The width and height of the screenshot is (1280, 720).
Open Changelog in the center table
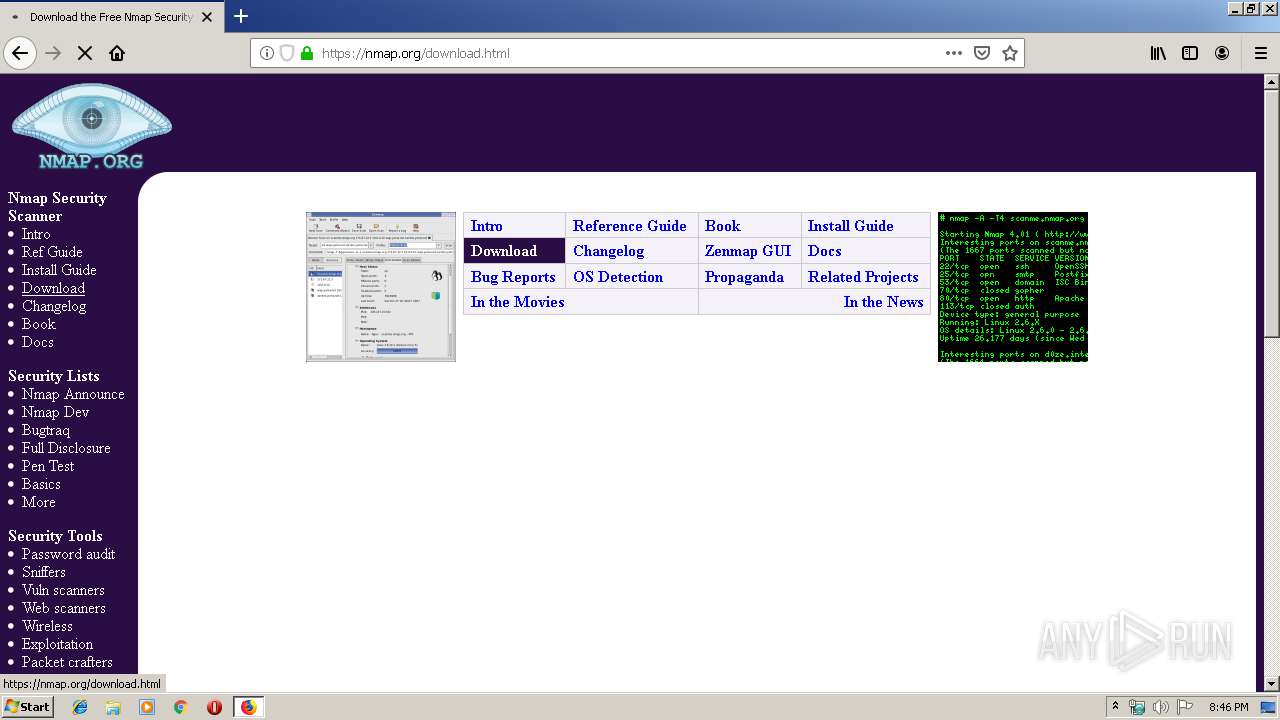click(608, 251)
